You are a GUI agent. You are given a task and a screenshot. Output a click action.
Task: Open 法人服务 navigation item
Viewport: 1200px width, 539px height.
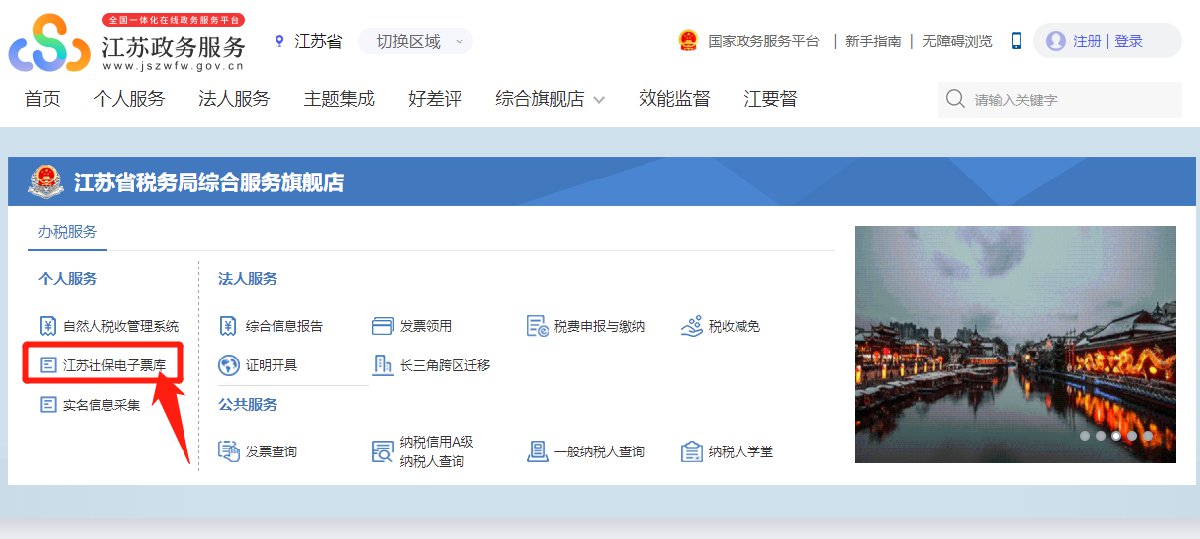click(x=234, y=99)
